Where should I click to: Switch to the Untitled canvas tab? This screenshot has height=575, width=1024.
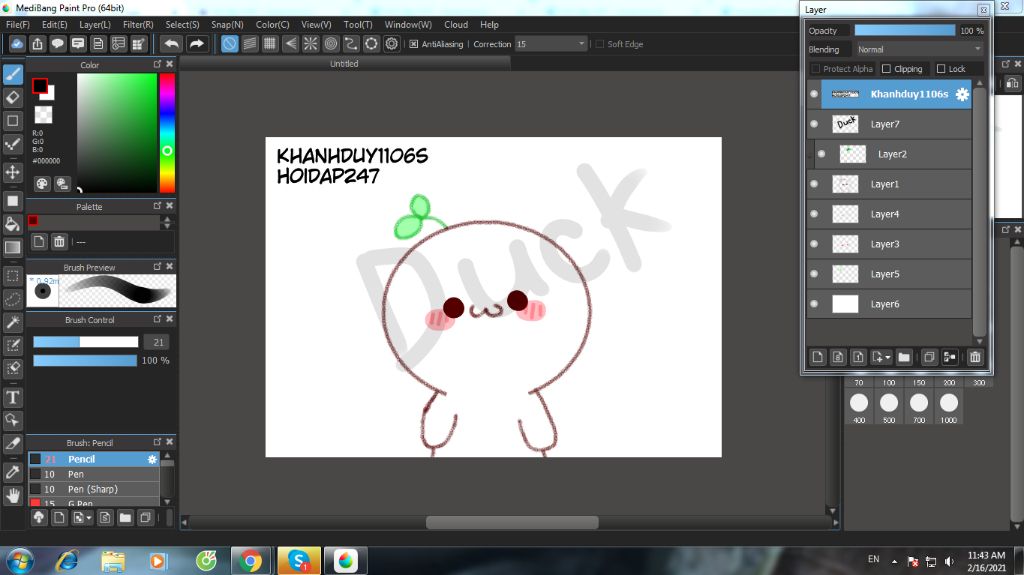coord(344,63)
